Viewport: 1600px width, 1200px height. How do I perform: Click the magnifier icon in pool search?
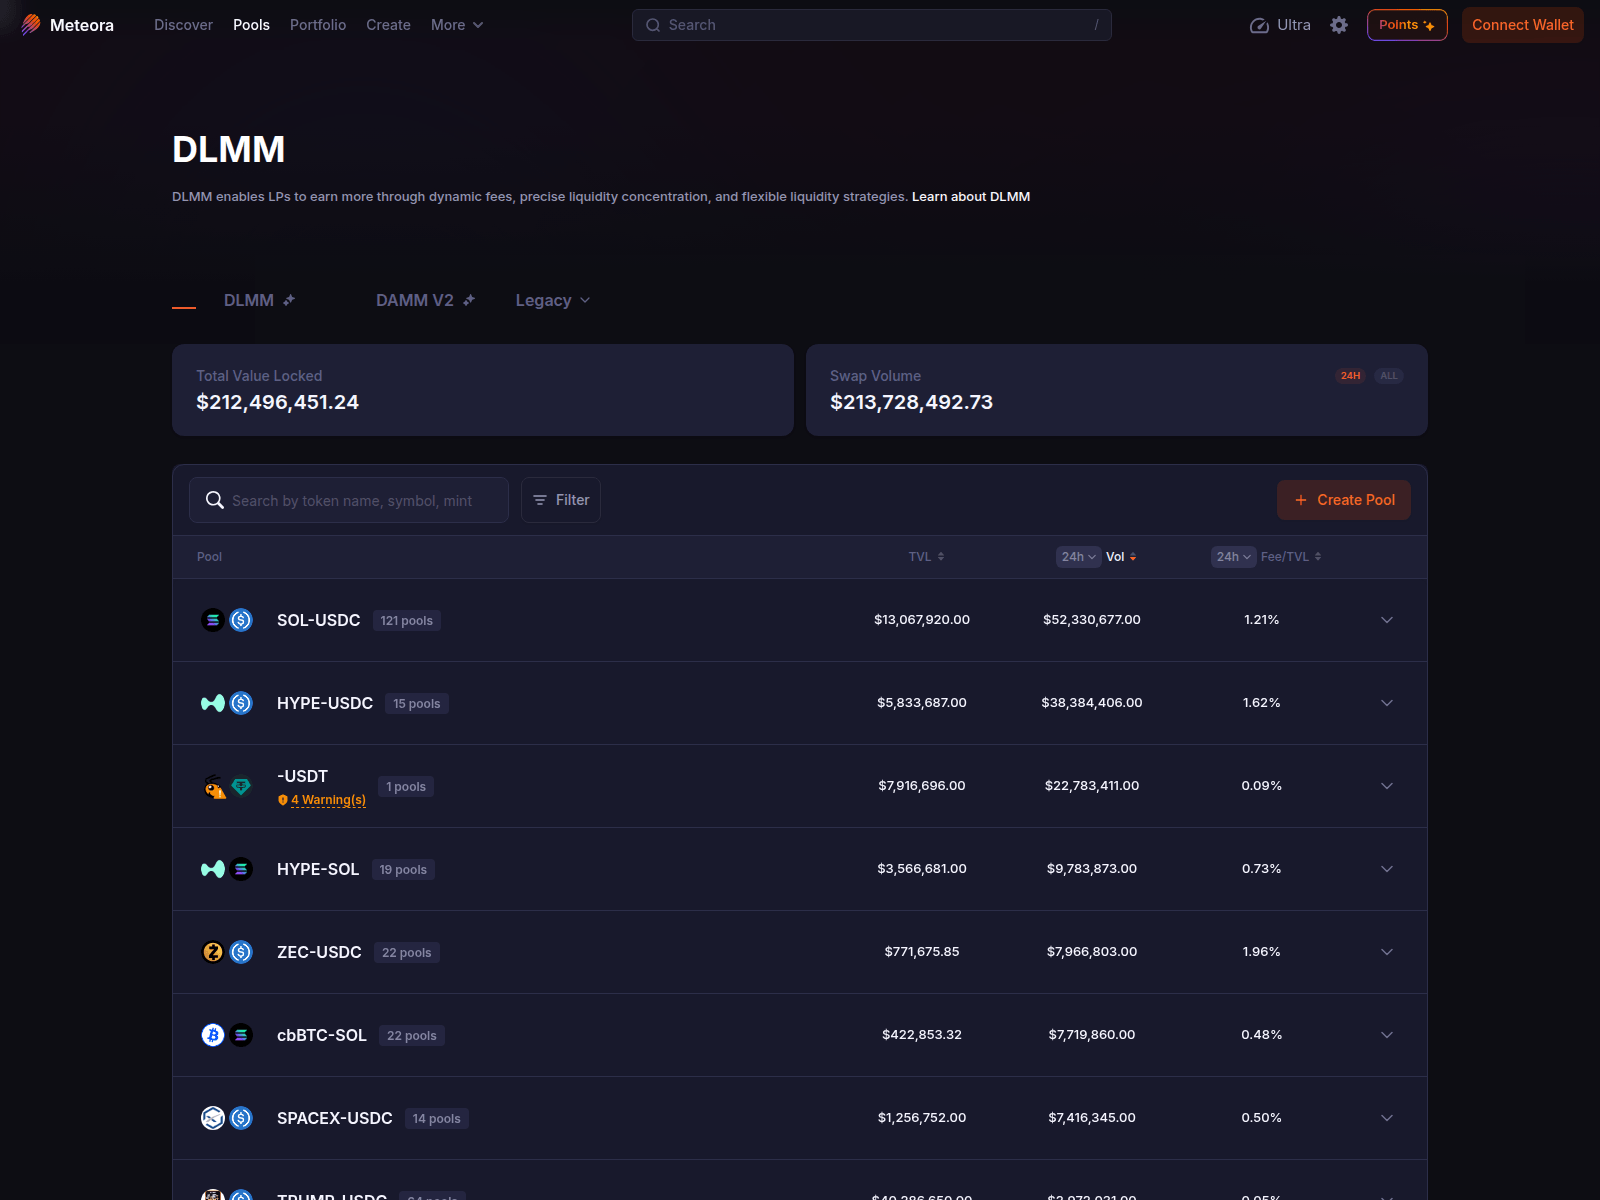pos(214,500)
